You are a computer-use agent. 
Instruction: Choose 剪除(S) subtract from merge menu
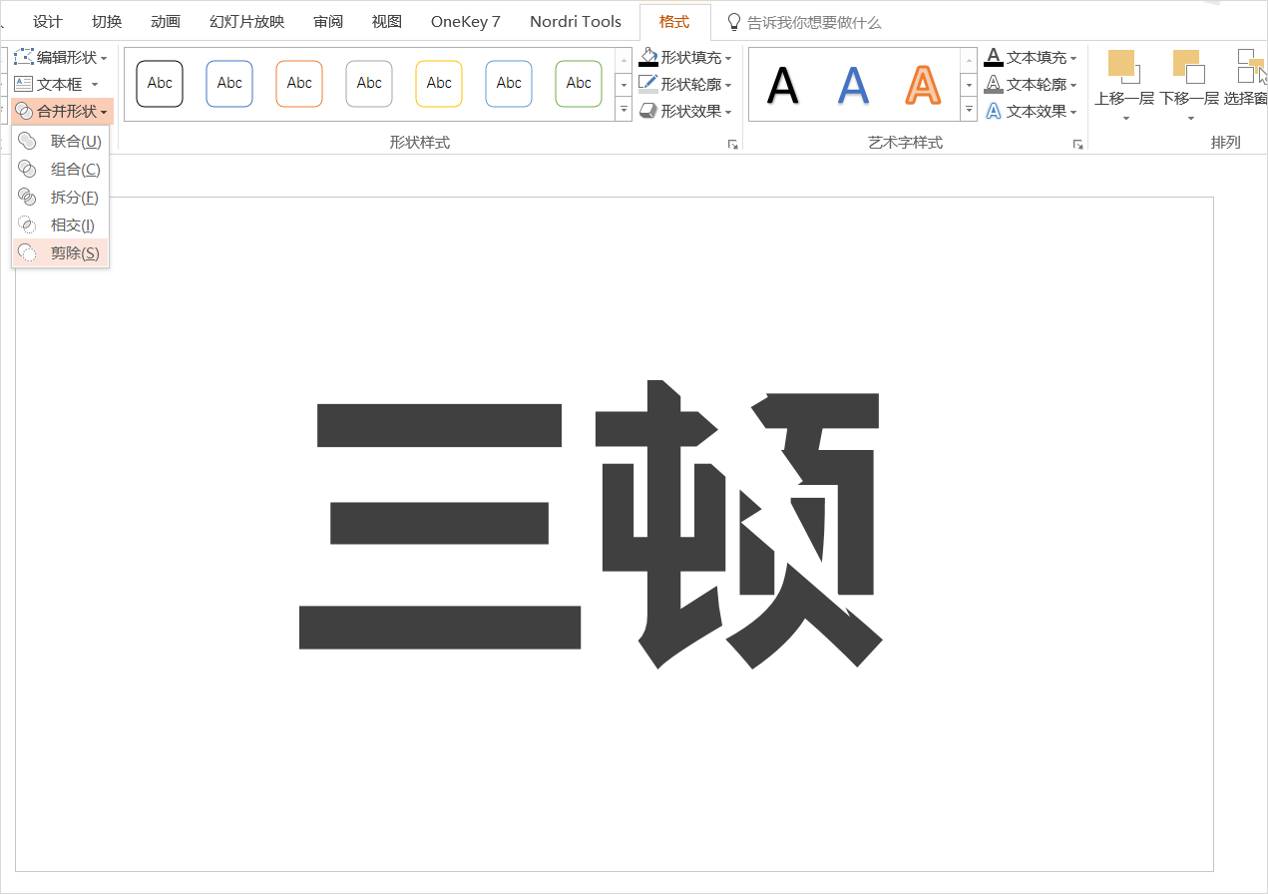pyautogui.click(x=60, y=253)
